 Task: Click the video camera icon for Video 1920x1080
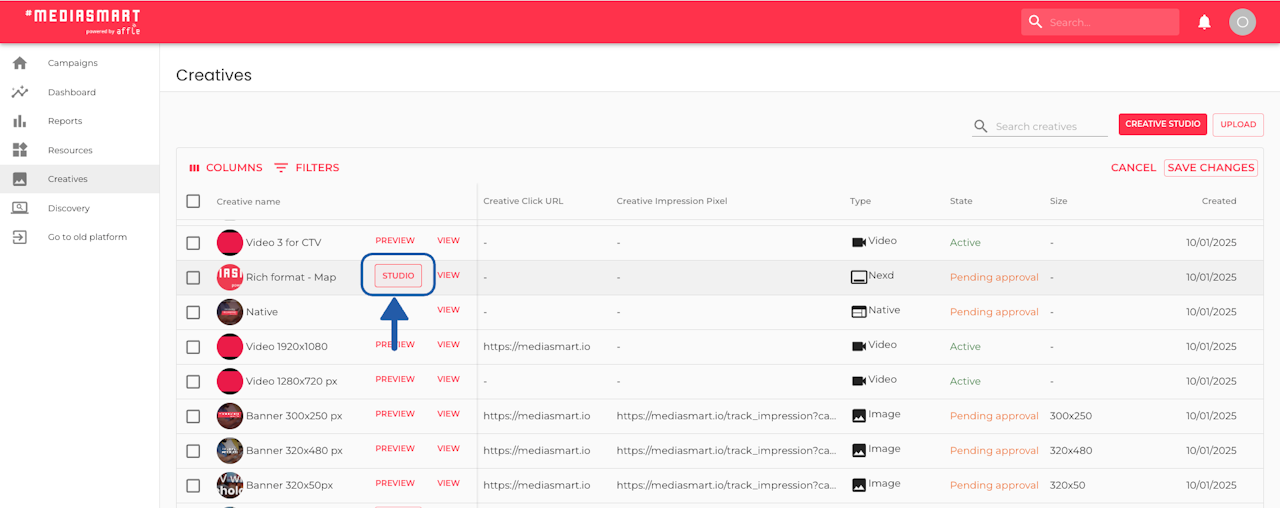pyautogui.click(x=858, y=346)
